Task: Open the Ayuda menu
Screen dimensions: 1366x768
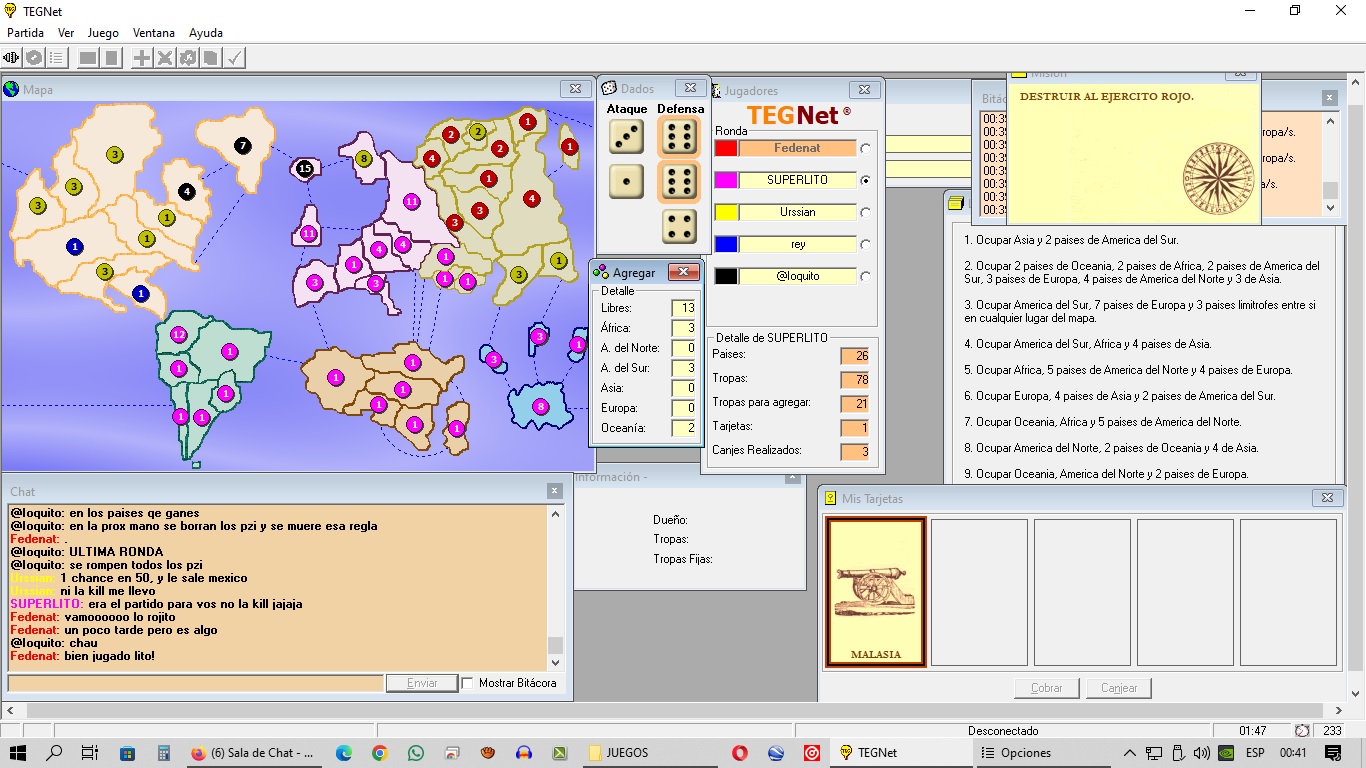Action: [206, 33]
